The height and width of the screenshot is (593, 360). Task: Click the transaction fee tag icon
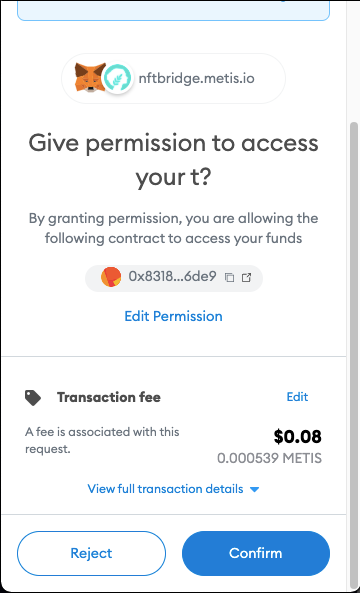pyautogui.click(x=33, y=398)
